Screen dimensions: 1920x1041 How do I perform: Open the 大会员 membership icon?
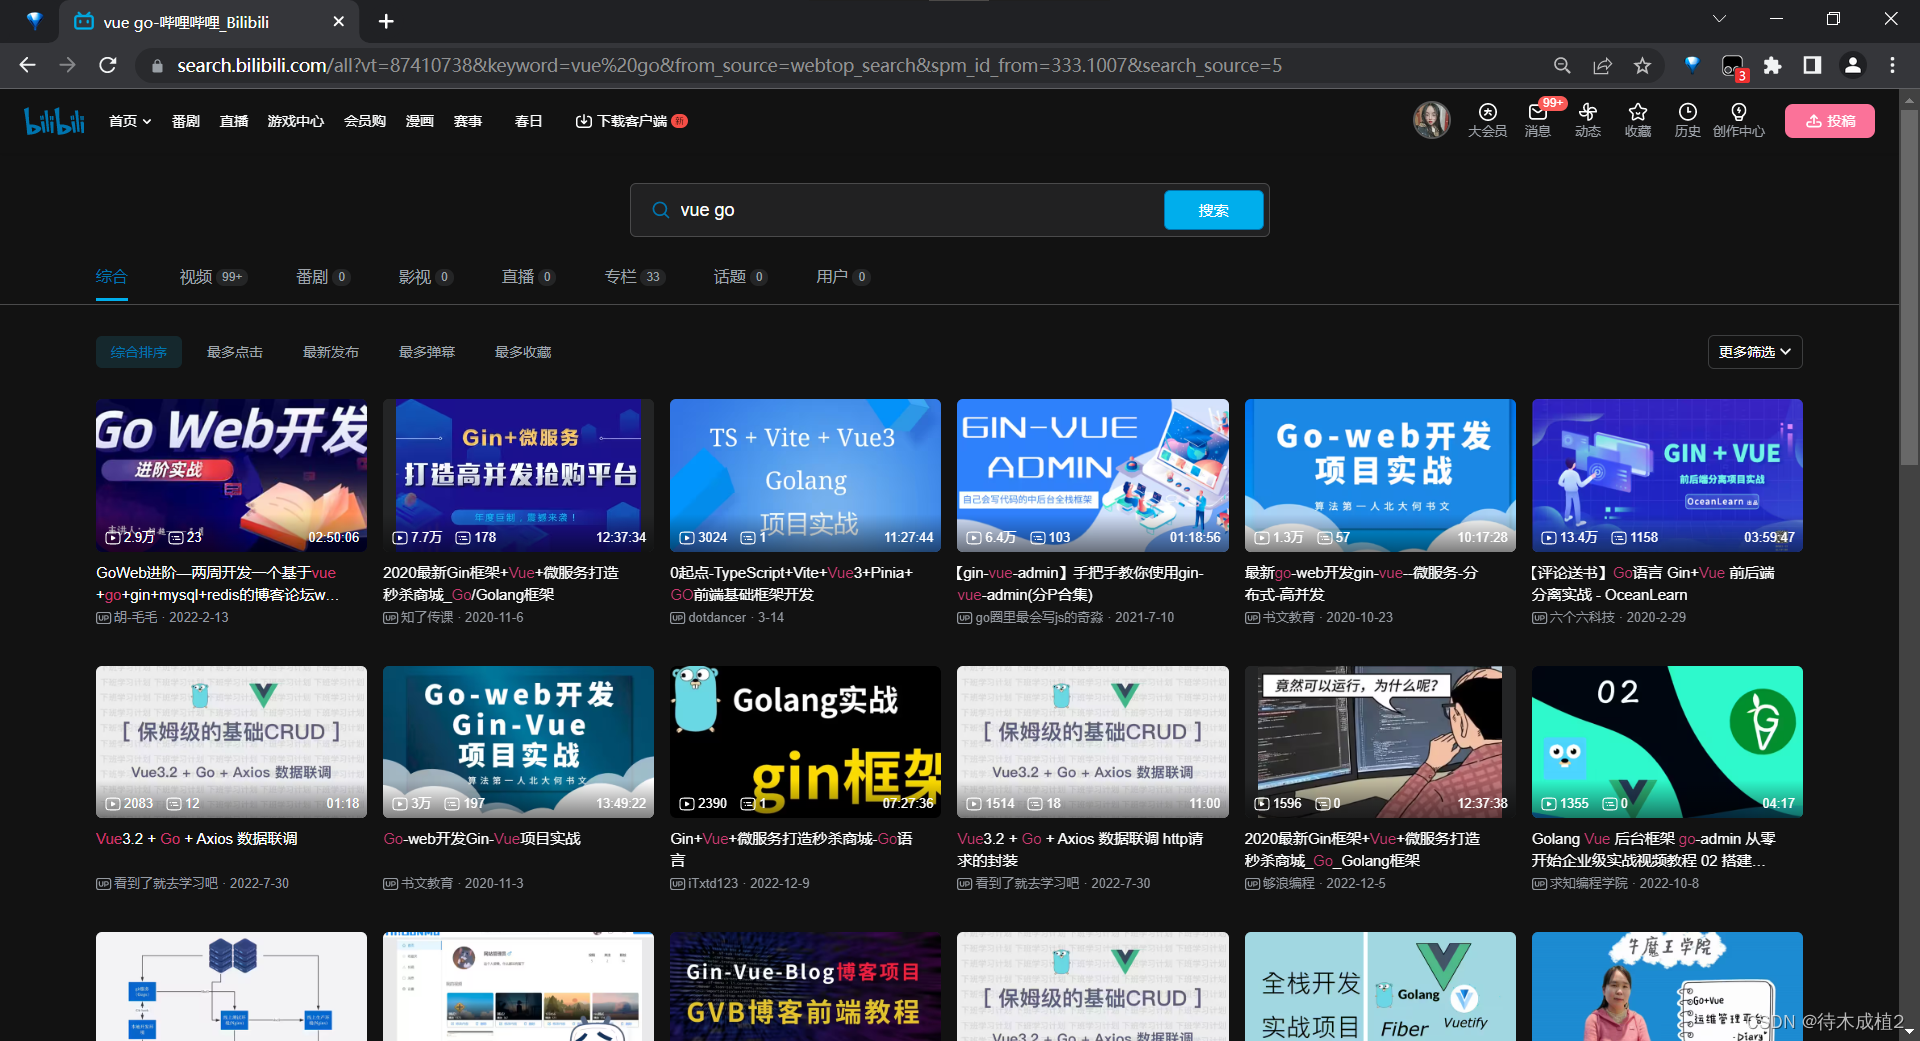point(1487,120)
